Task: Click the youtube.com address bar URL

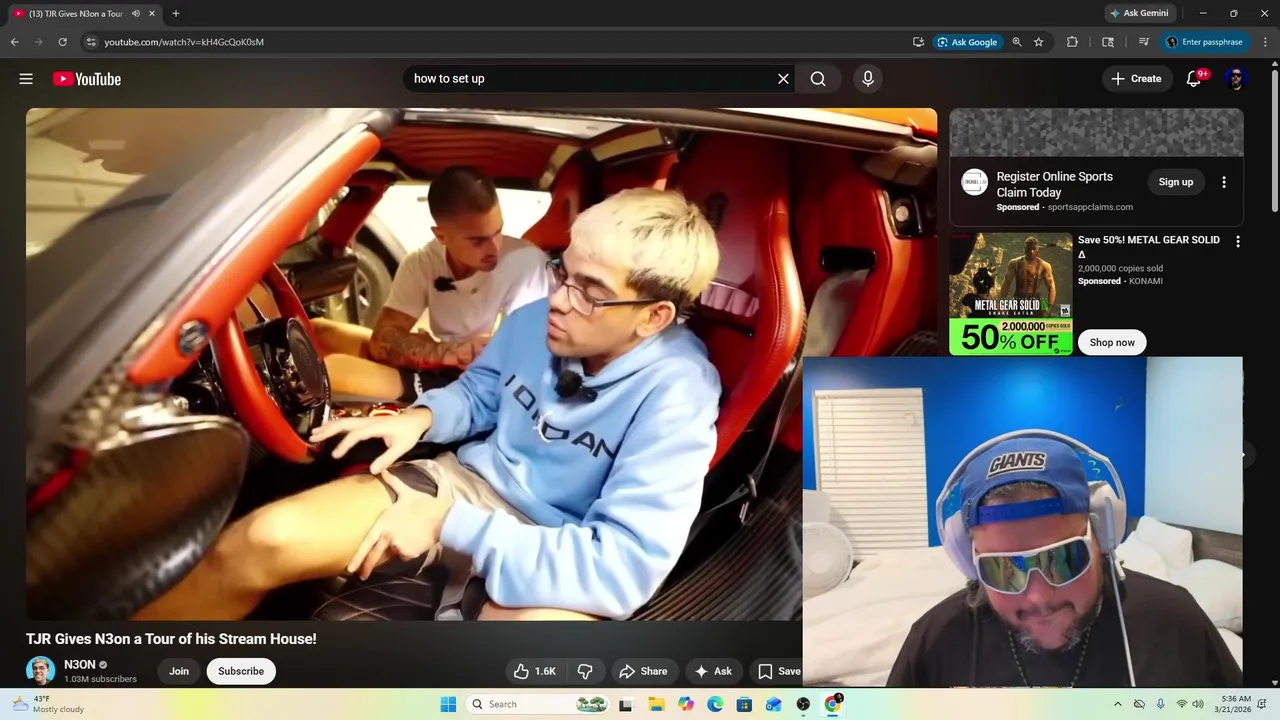Action: 184,42
